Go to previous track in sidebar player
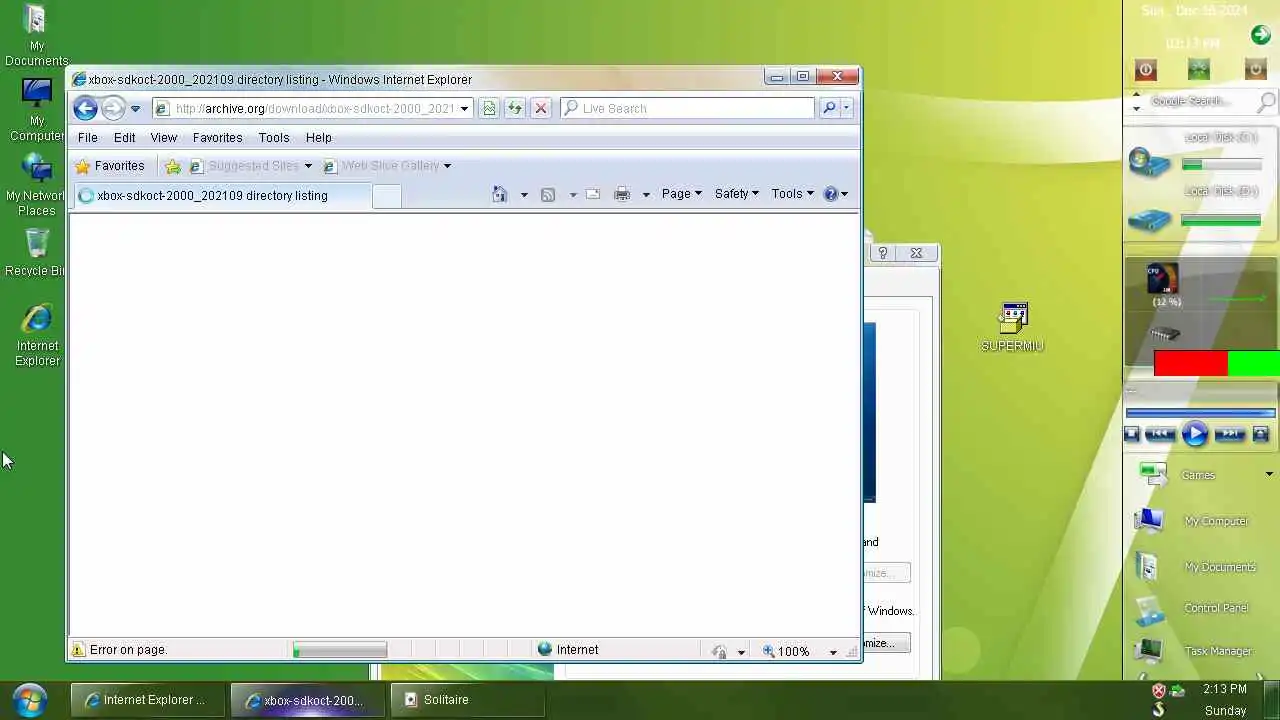Screen dimensions: 1280x720 point(1160,433)
